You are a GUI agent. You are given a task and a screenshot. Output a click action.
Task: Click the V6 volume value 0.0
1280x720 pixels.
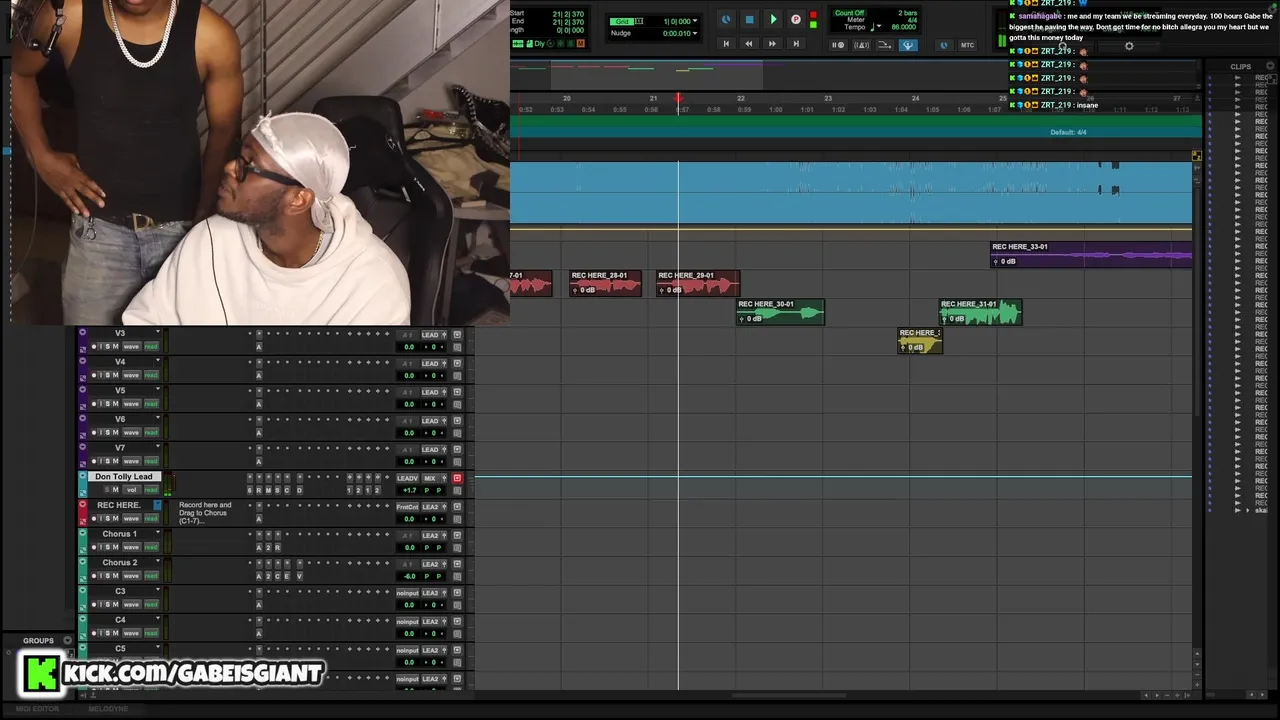(409, 433)
